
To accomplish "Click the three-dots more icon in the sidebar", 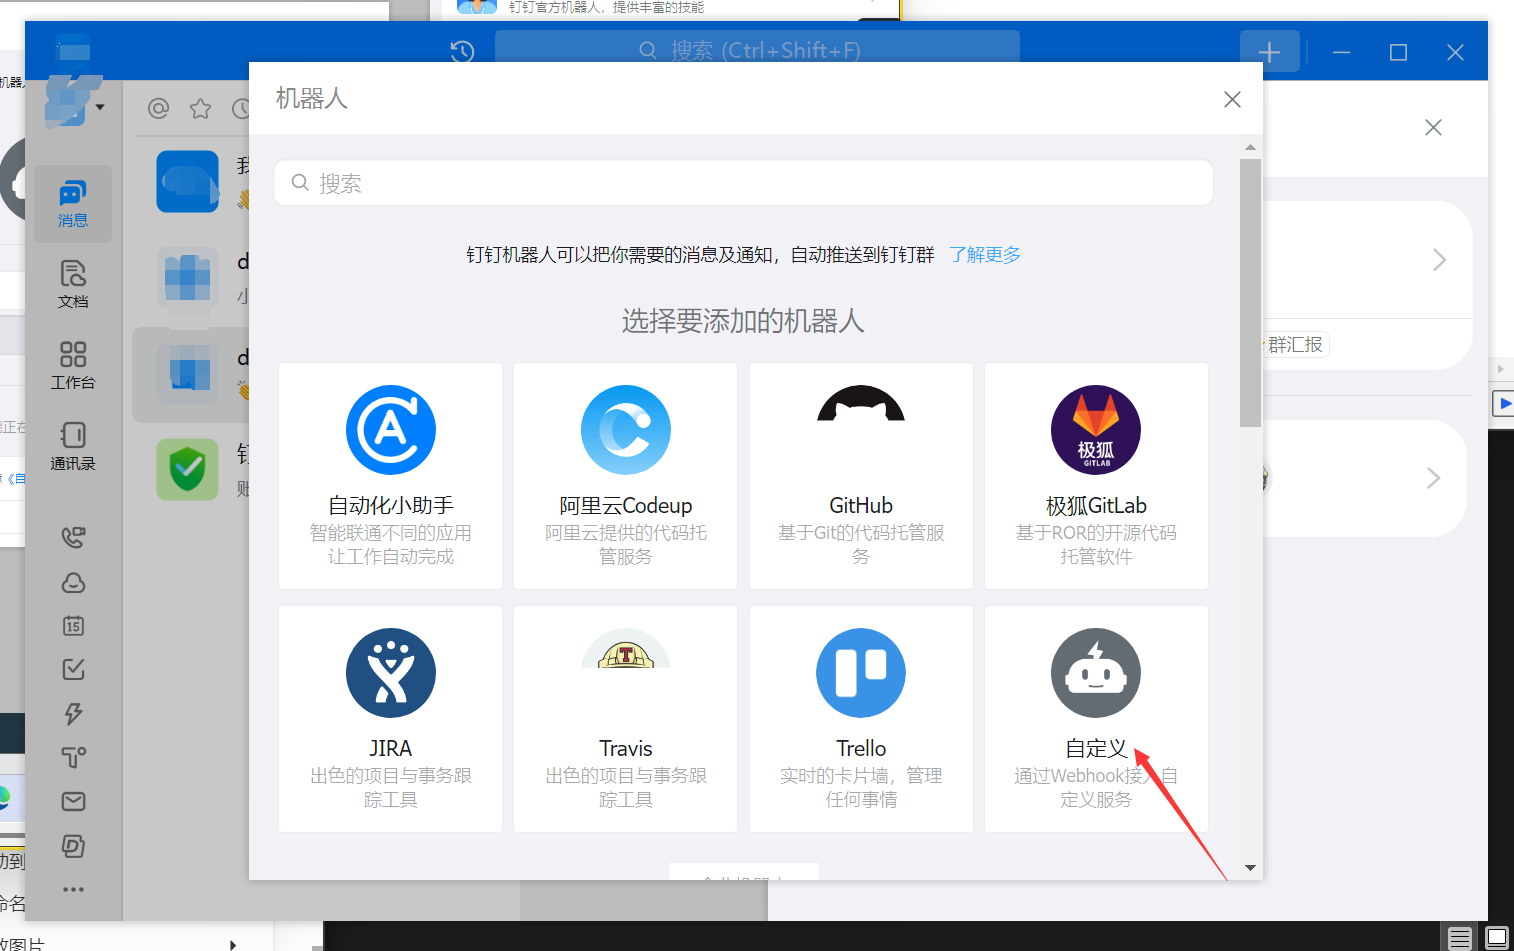I will pos(73,889).
